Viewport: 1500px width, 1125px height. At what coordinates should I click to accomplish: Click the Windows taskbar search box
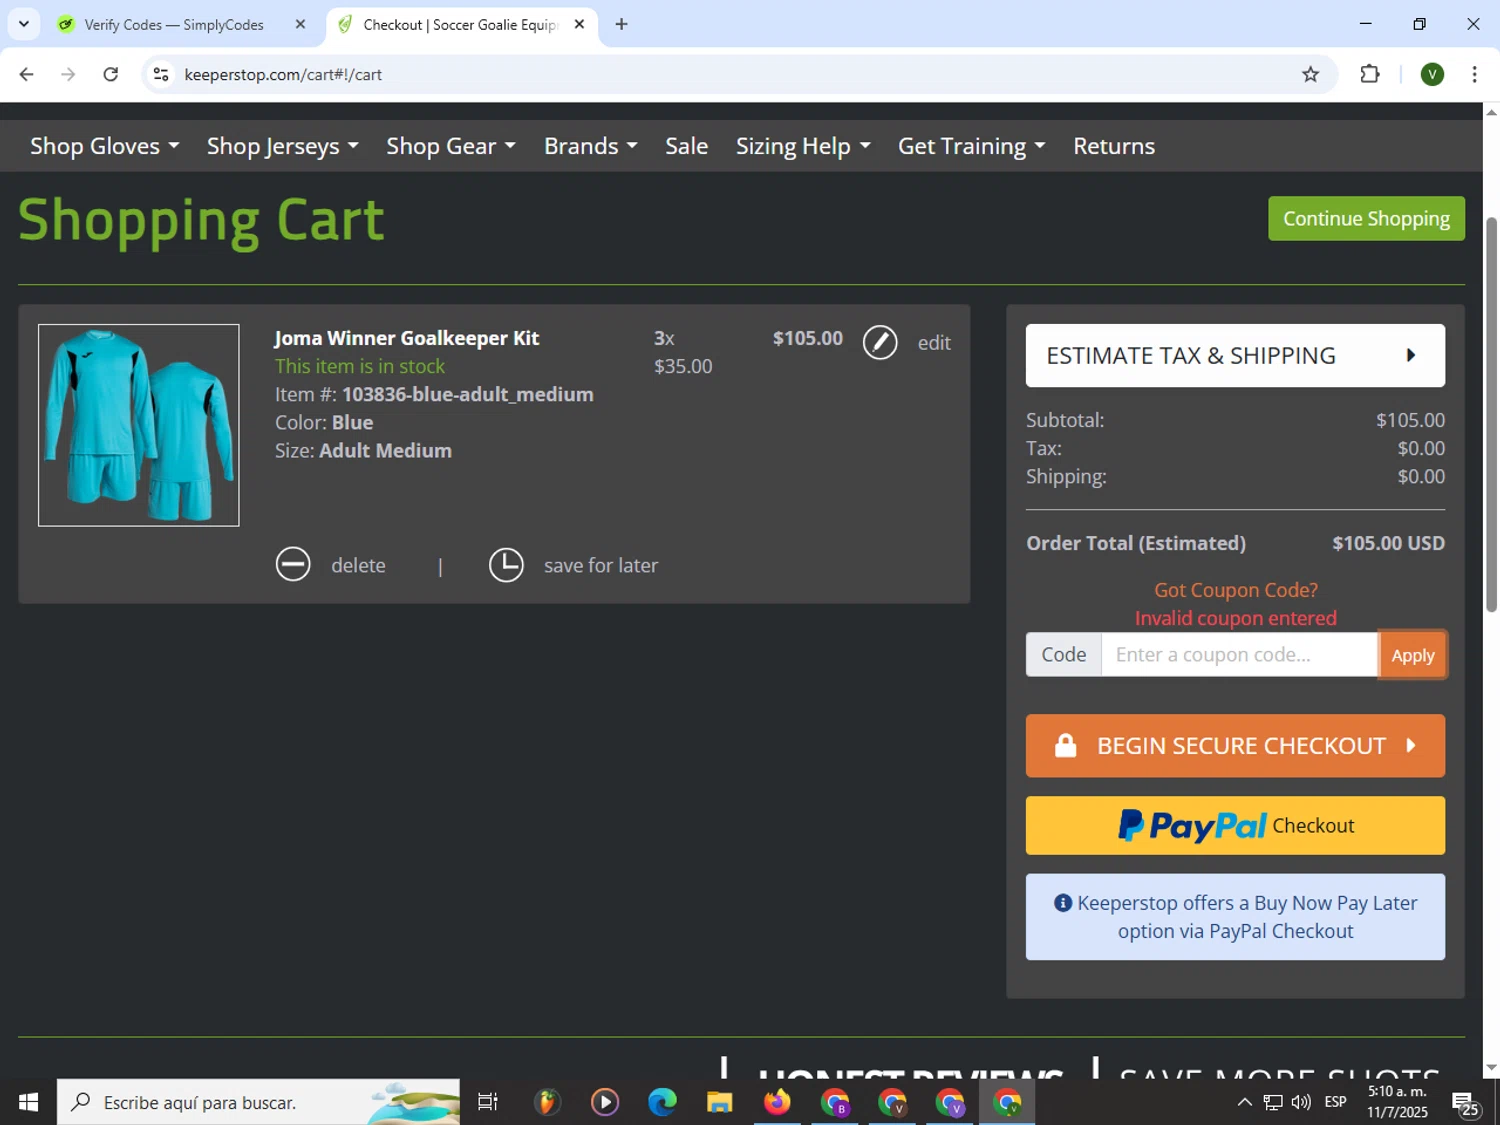tap(258, 1102)
